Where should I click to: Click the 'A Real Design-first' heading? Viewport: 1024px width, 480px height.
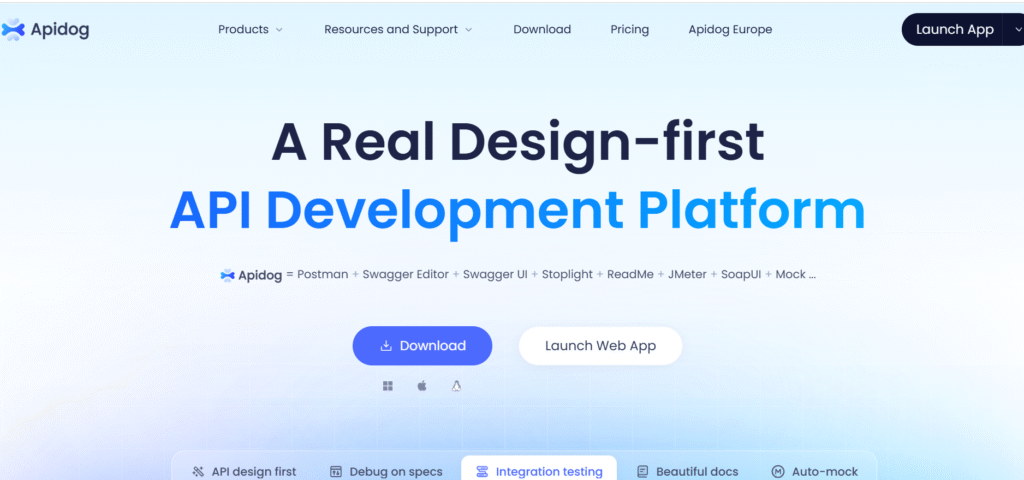pos(517,142)
